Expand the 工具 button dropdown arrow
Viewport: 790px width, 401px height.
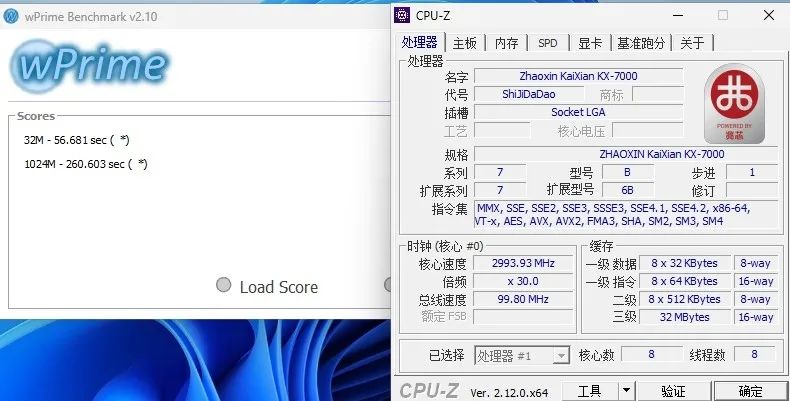coord(626,390)
